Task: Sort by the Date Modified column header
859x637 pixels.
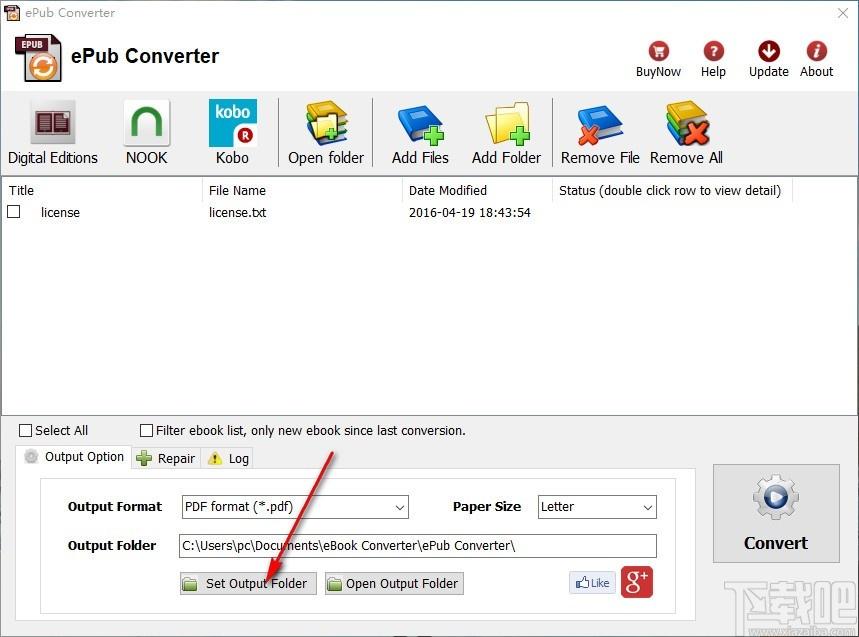Action: [477, 191]
